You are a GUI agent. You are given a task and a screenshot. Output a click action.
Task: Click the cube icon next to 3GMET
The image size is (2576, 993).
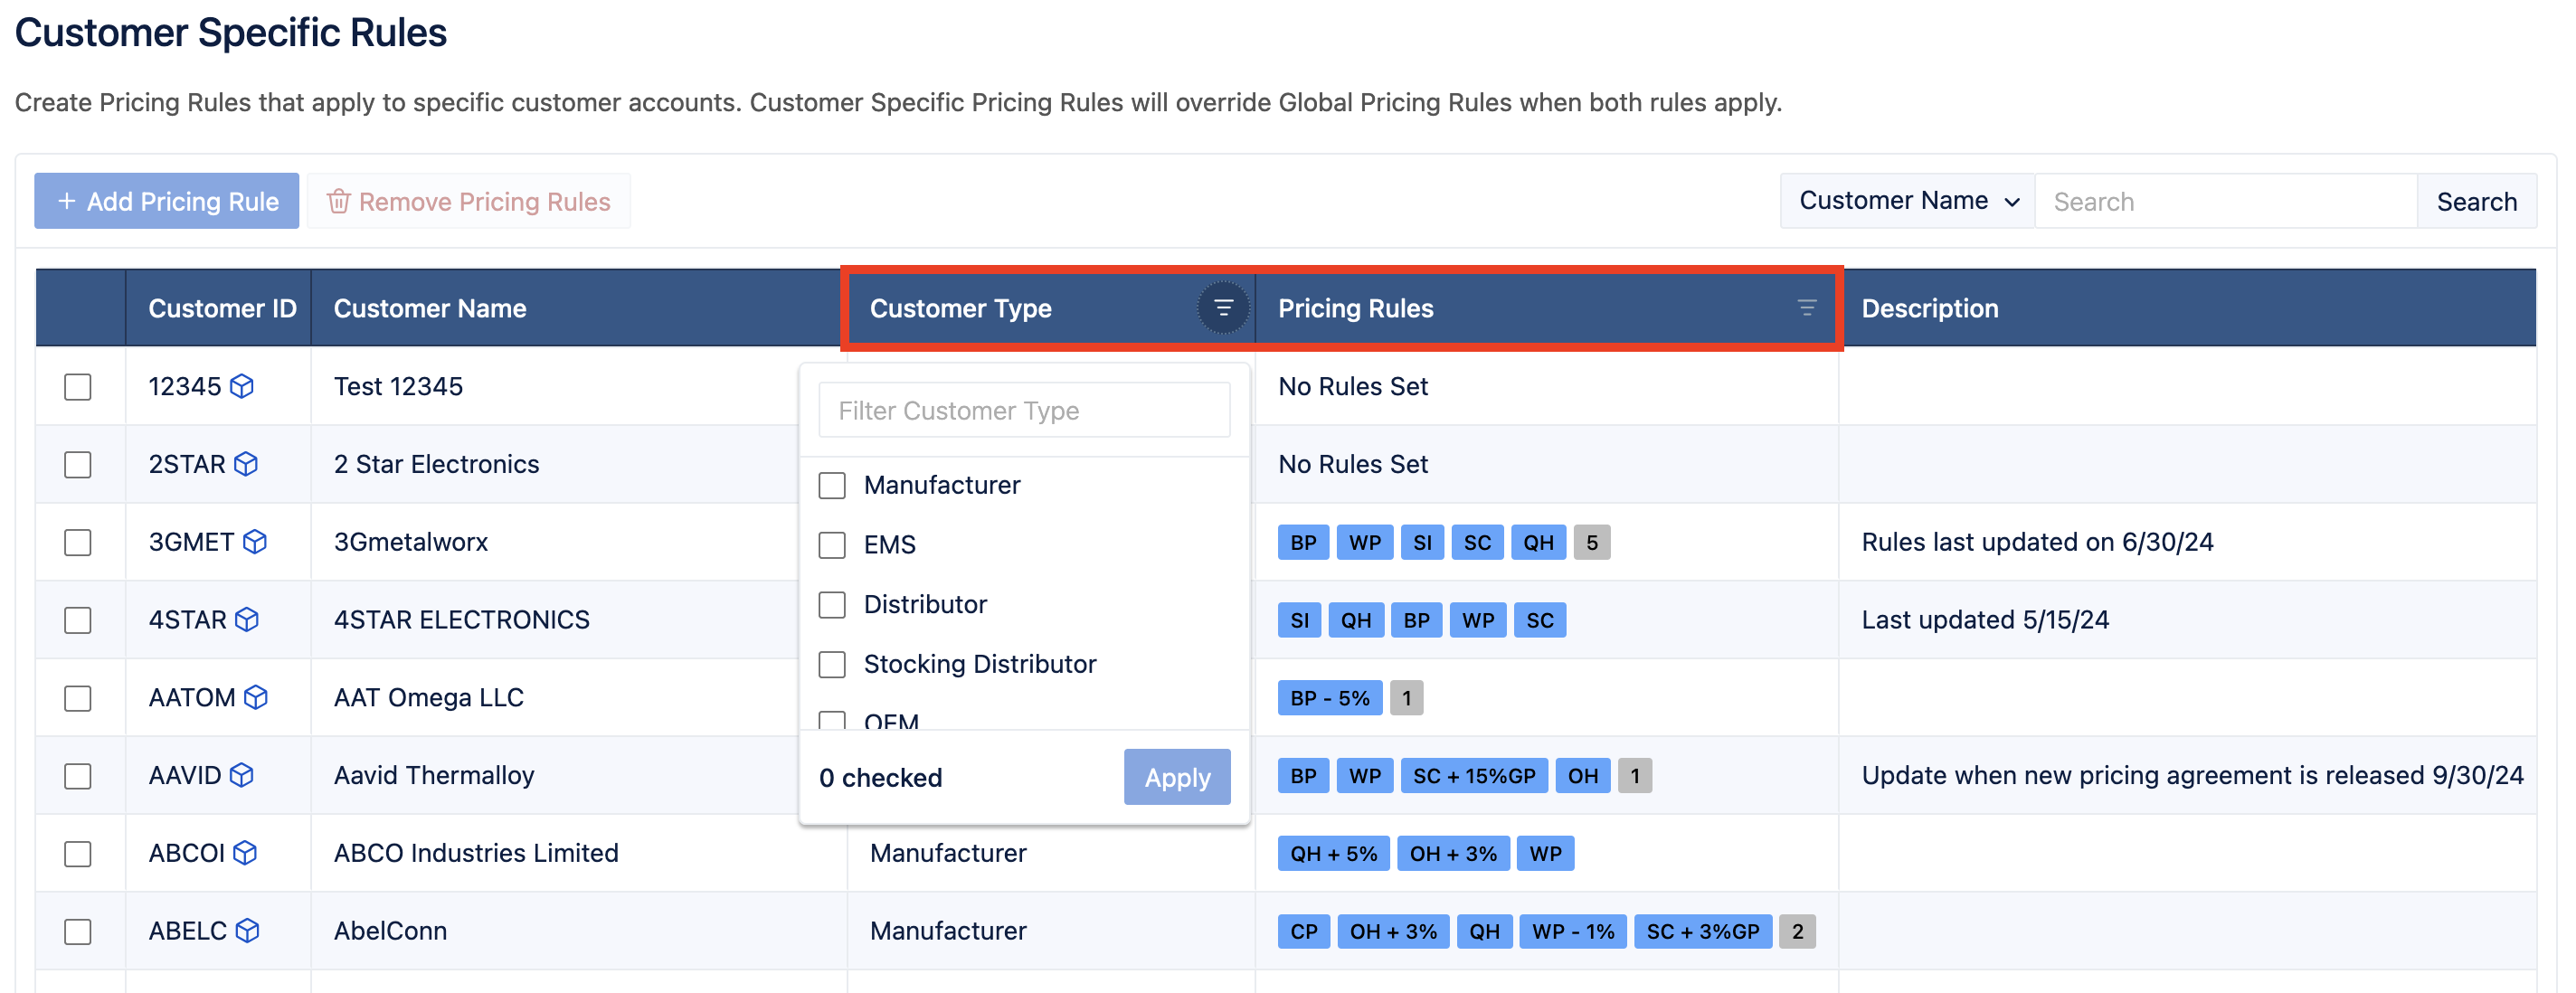[255, 542]
